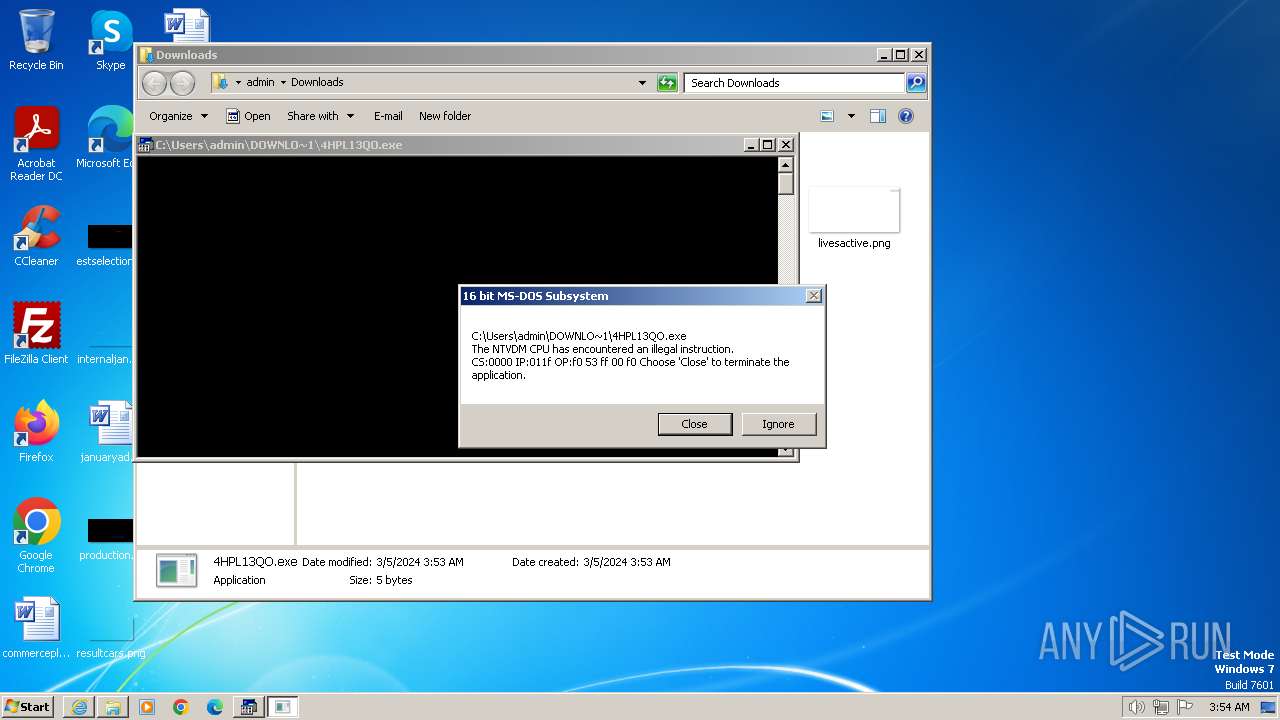Click the Show desktop button
This screenshot has height=720, width=1280.
1269,707
